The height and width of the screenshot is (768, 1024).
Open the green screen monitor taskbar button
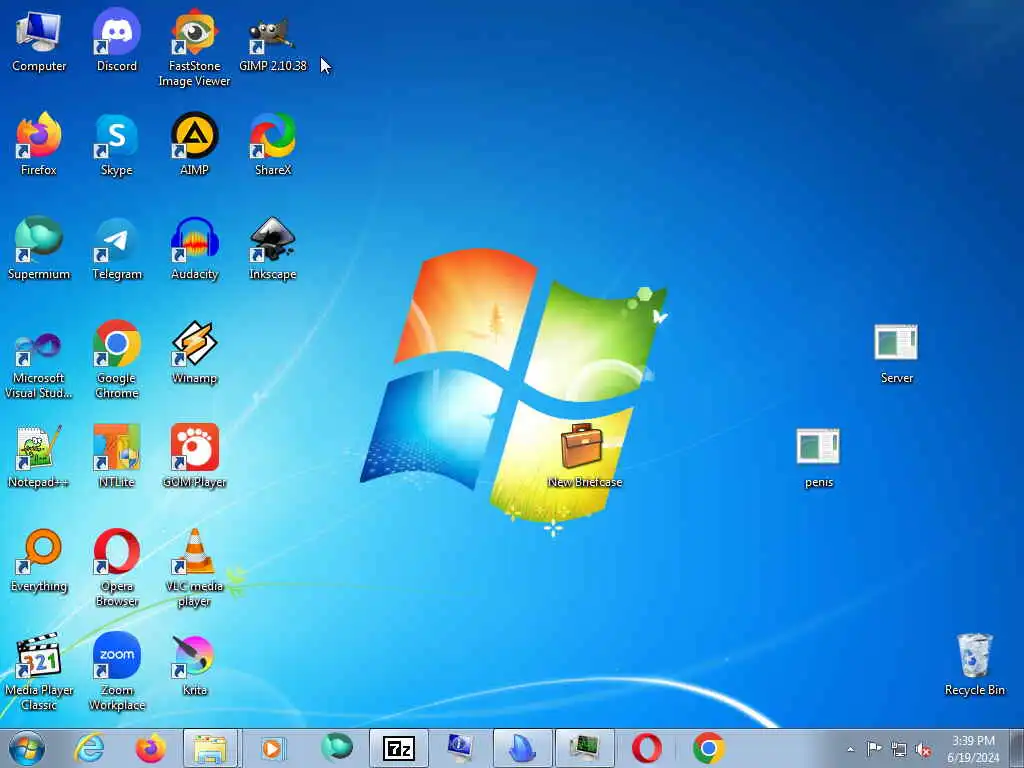click(584, 748)
